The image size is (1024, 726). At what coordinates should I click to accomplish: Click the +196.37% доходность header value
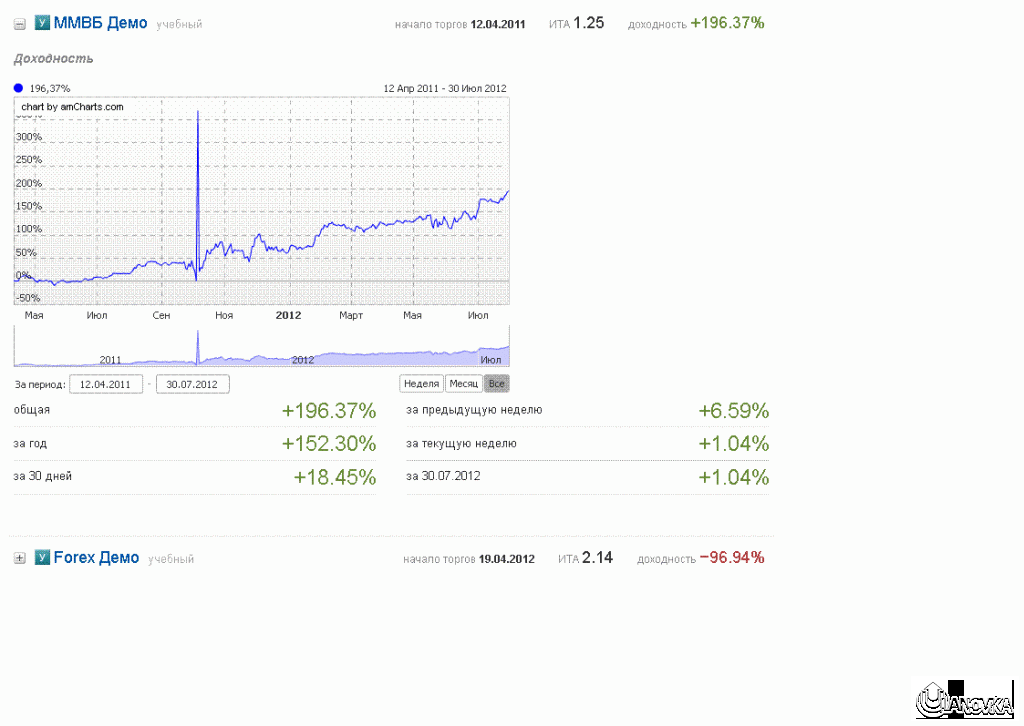[x=727, y=23]
